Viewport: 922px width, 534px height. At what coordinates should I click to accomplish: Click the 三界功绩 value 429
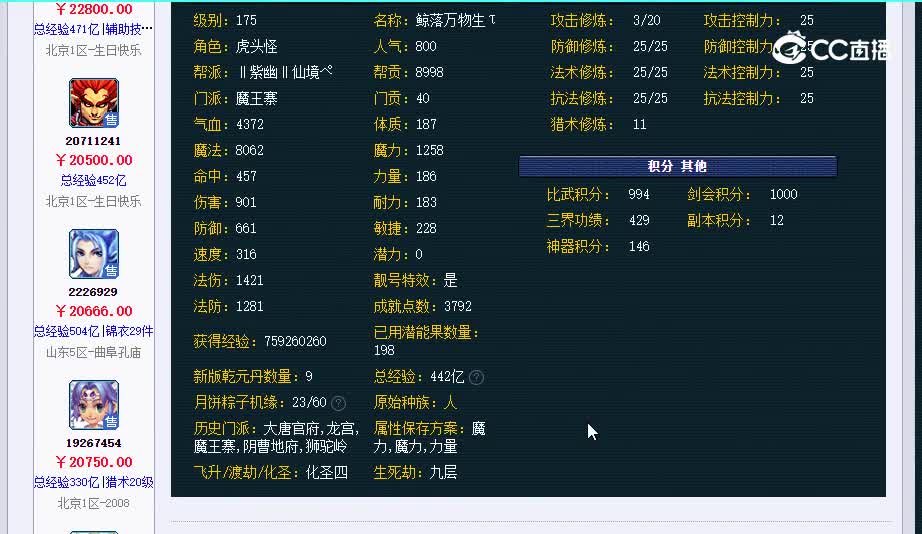tap(639, 221)
